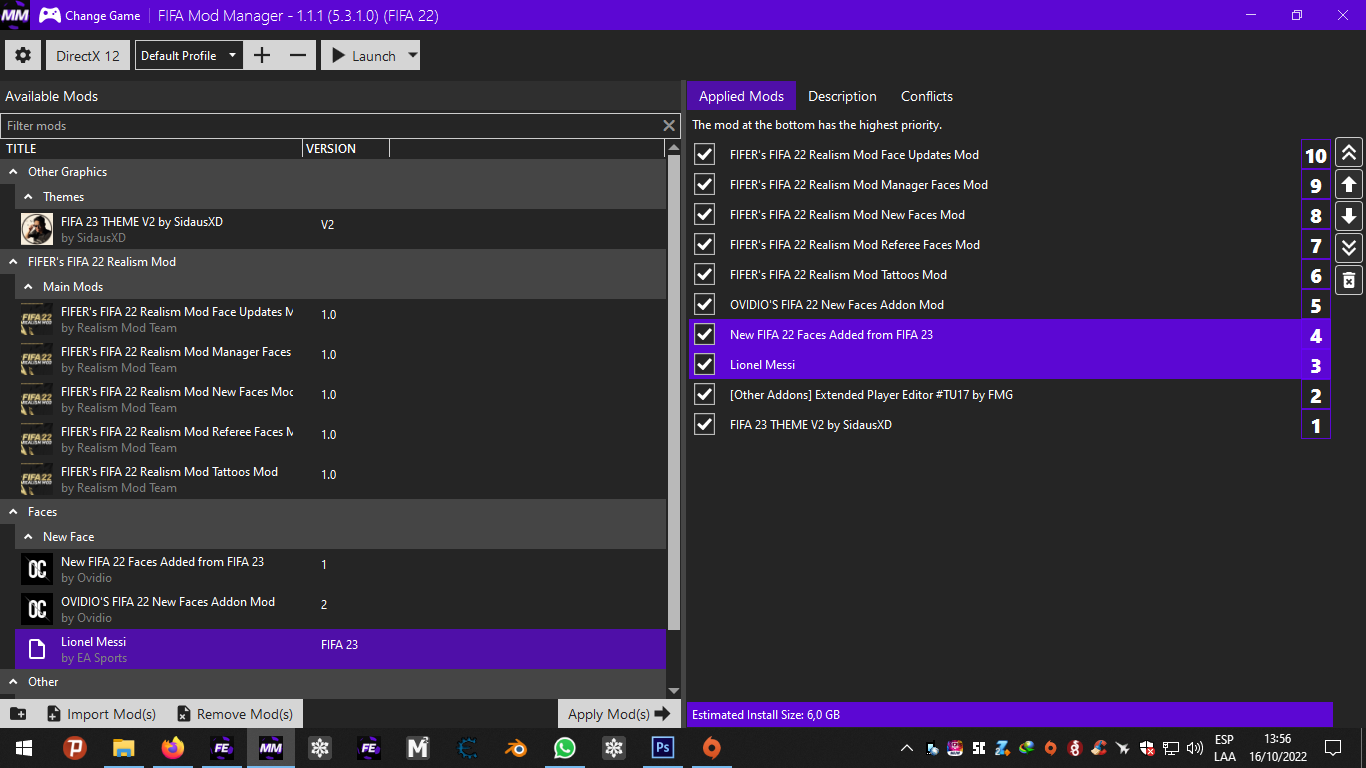The image size is (1366, 768).
Task: Collapse the New Face subcategory
Action: click(29, 537)
